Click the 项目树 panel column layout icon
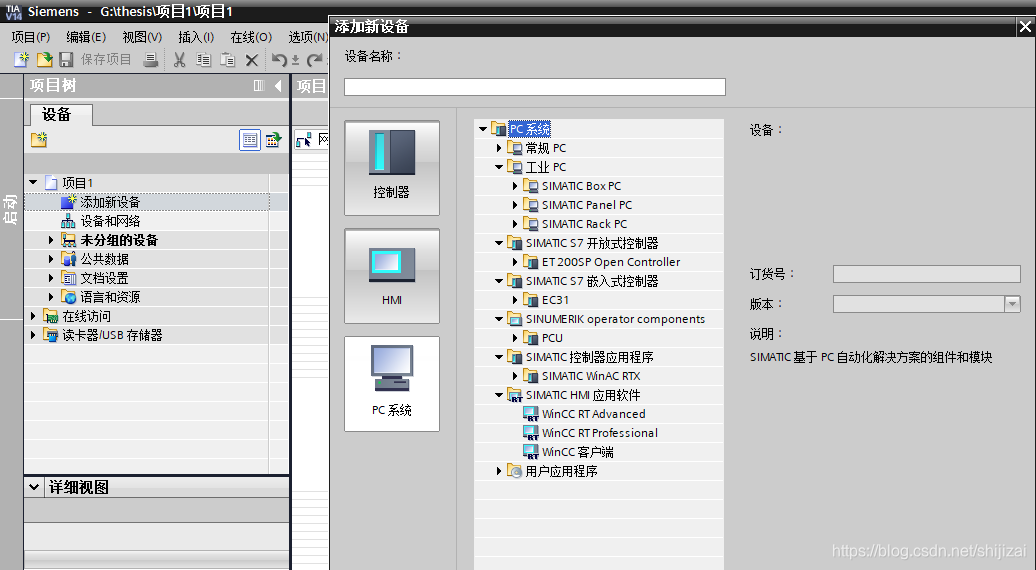Screen dimensions: 1036x570 (259, 86)
